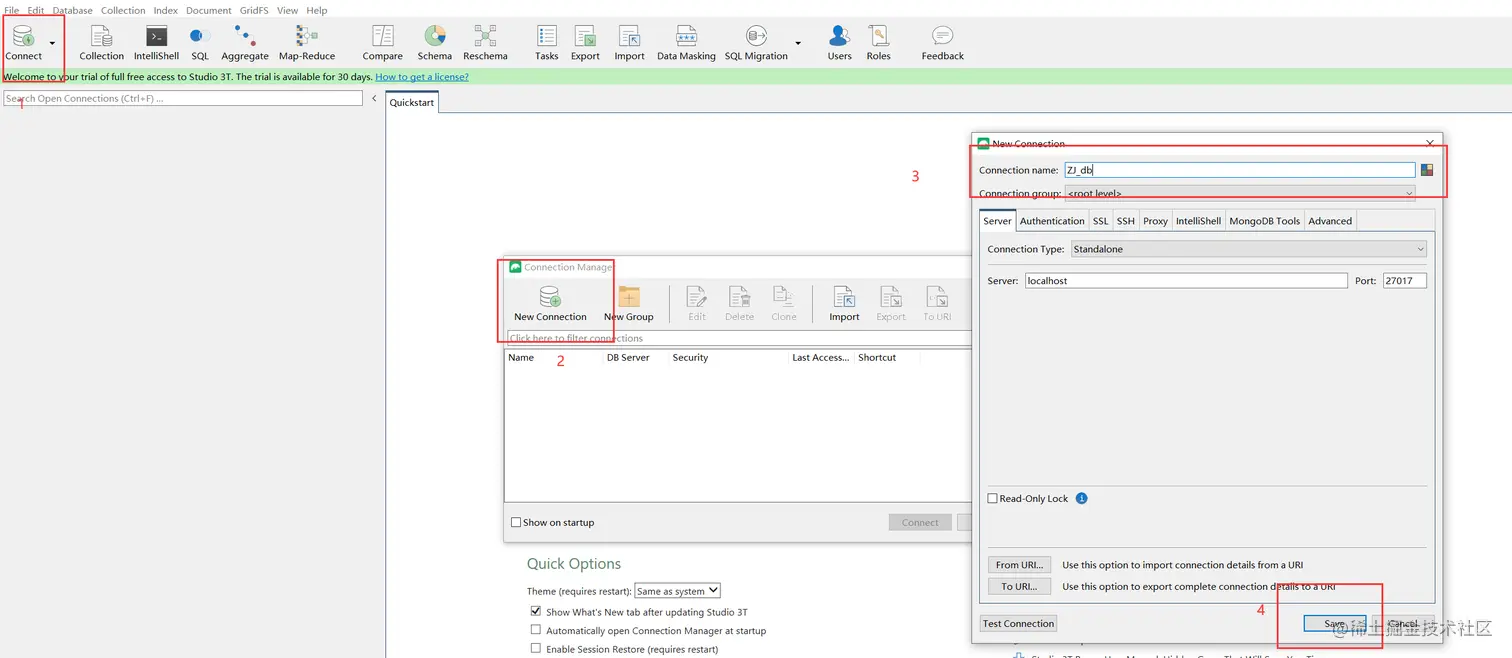The image size is (1512, 658).
Task: Open the Connection group dropdown
Action: pos(1240,193)
